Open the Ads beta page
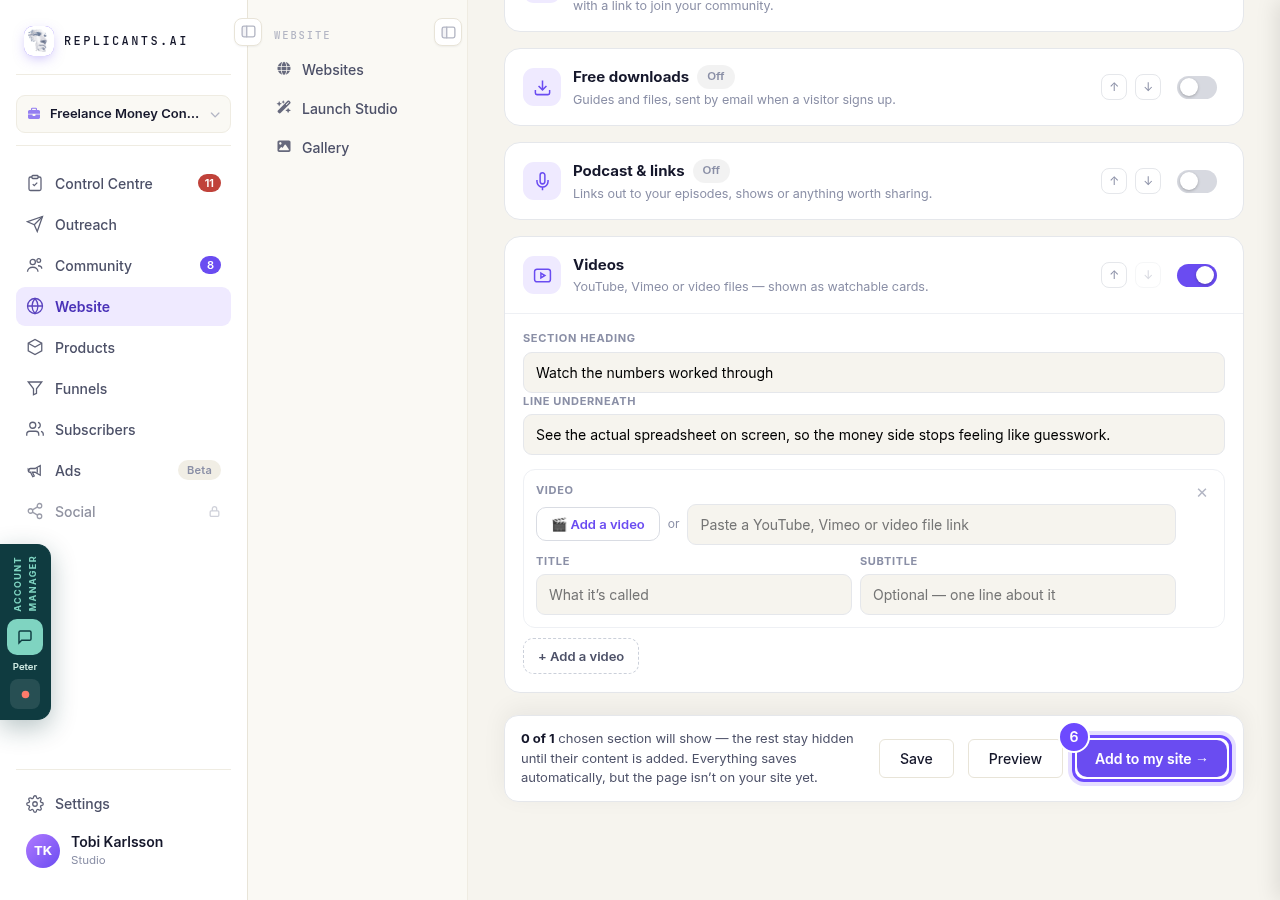Screen dimensions: 1280x900 pos(123,471)
